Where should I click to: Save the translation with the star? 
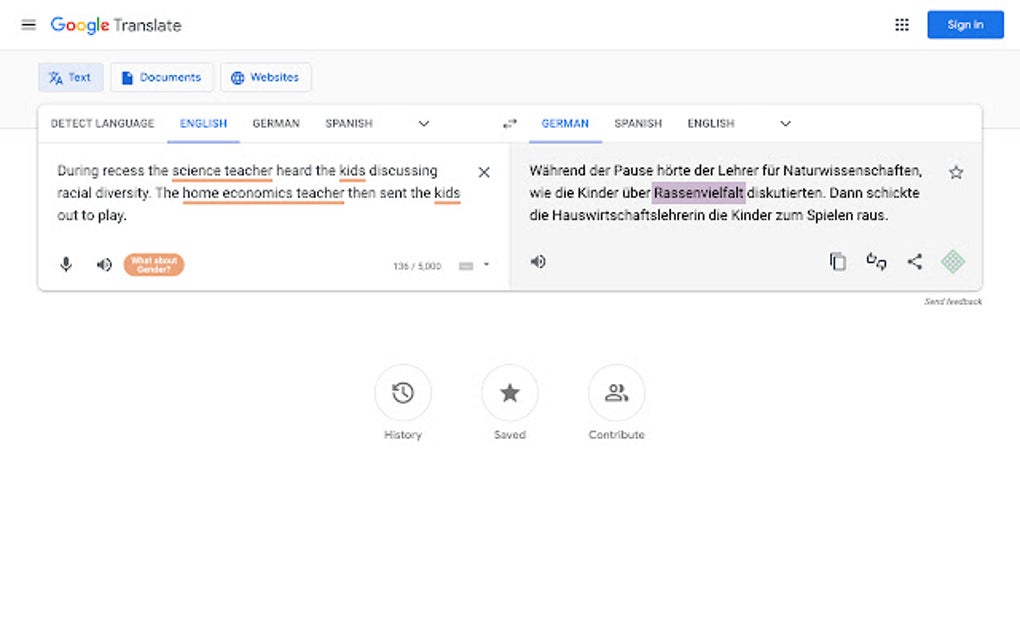[956, 172]
